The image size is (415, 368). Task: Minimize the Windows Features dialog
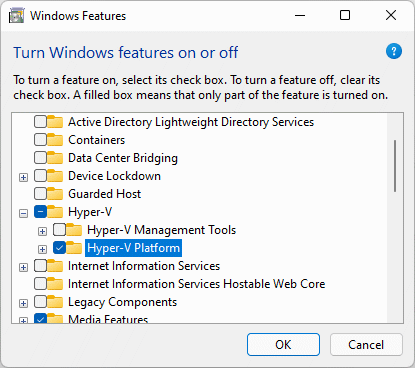300,15
